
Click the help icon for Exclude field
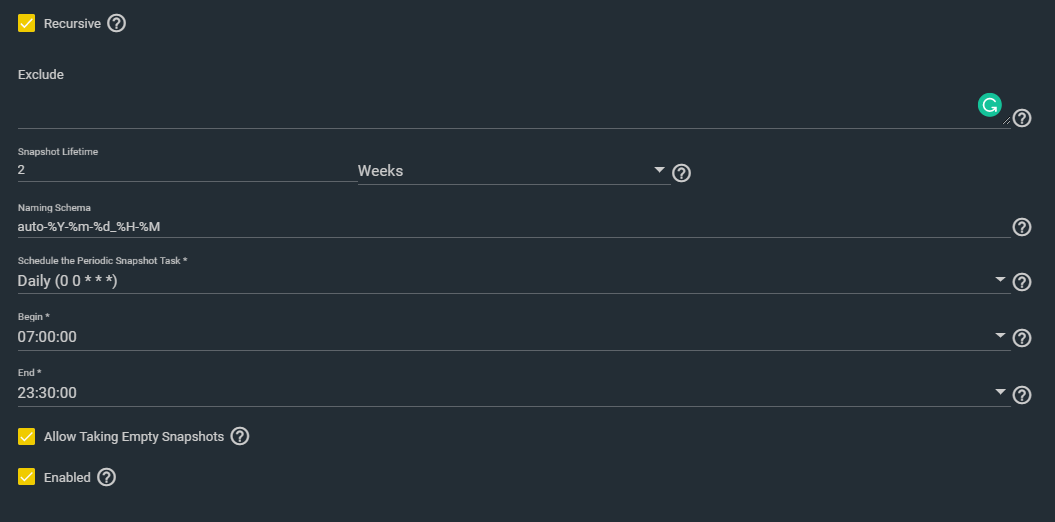(x=1022, y=118)
